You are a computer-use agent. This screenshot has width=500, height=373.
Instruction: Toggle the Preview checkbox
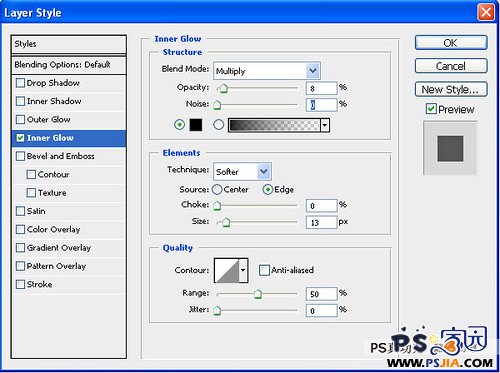[431, 109]
